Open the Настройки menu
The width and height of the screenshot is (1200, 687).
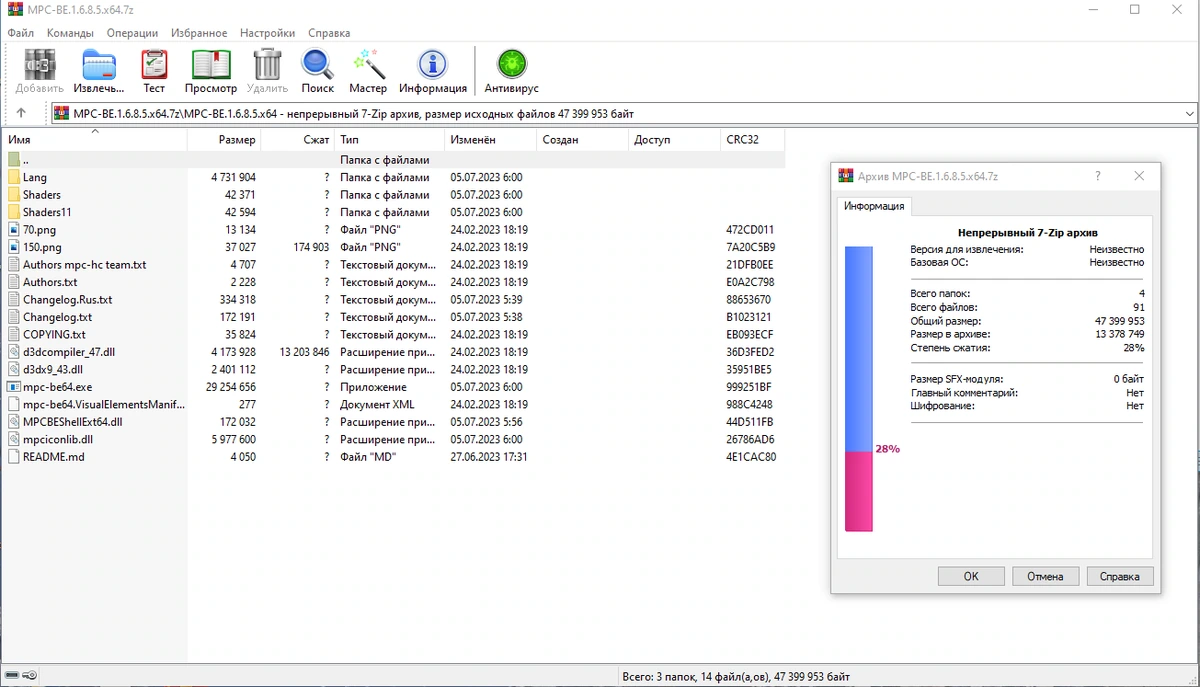point(268,33)
